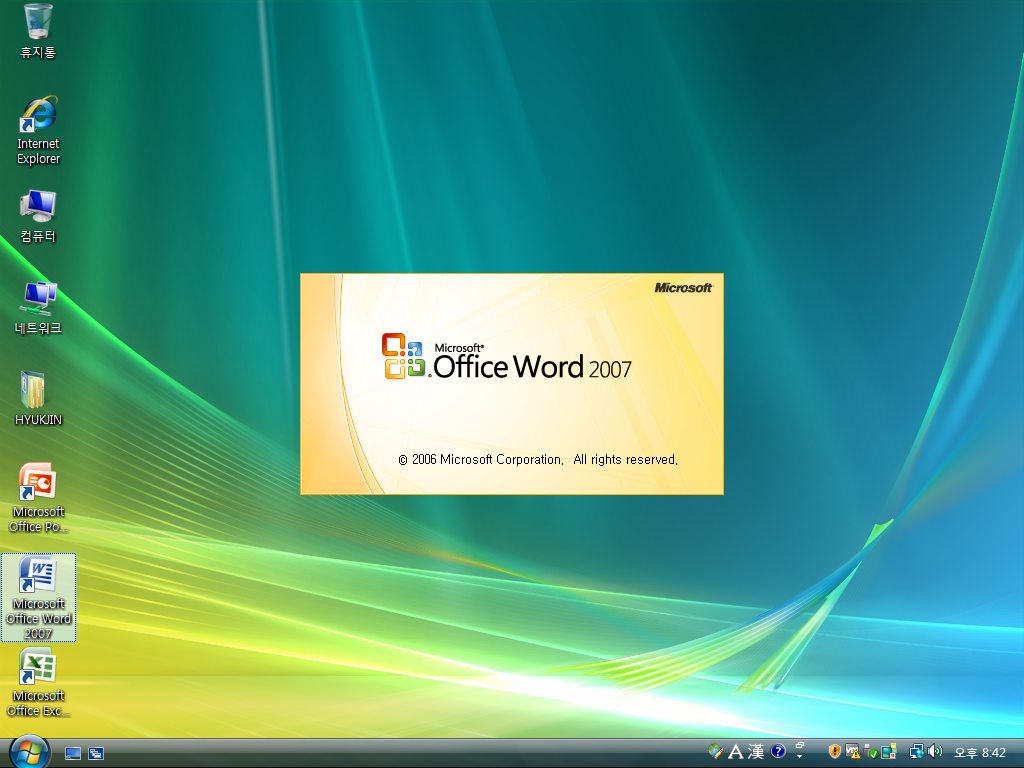Open the language bar options dropdown arrow

[x=799, y=757]
